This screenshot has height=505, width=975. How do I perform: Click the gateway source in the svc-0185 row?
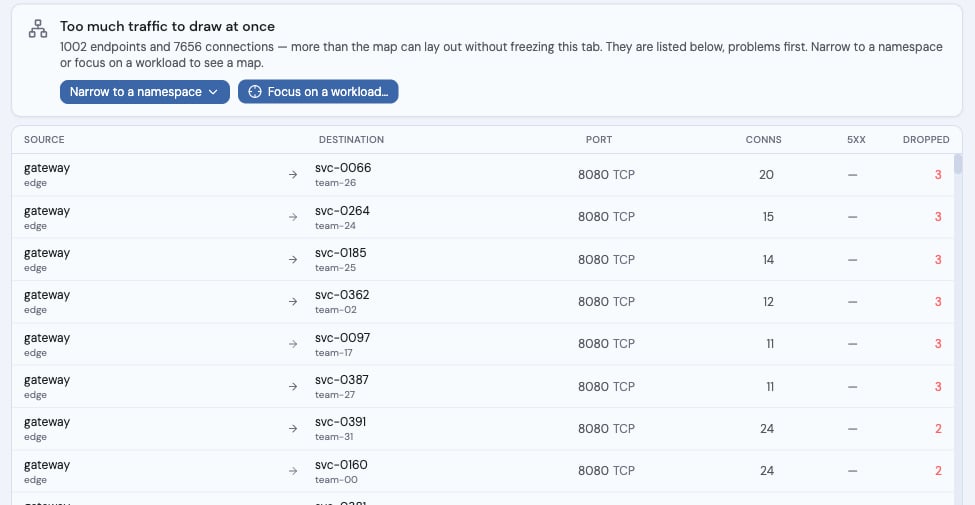pyautogui.click(x=47, y=254)
